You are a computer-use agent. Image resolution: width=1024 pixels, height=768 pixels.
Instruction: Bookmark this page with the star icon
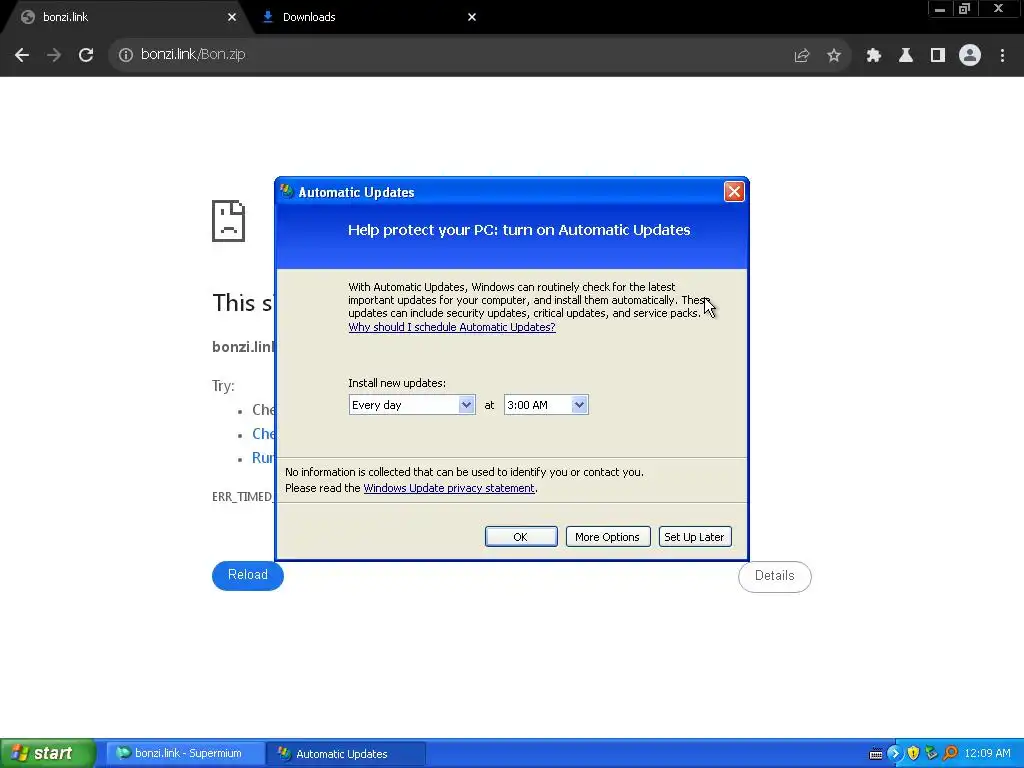pos(833,56)
